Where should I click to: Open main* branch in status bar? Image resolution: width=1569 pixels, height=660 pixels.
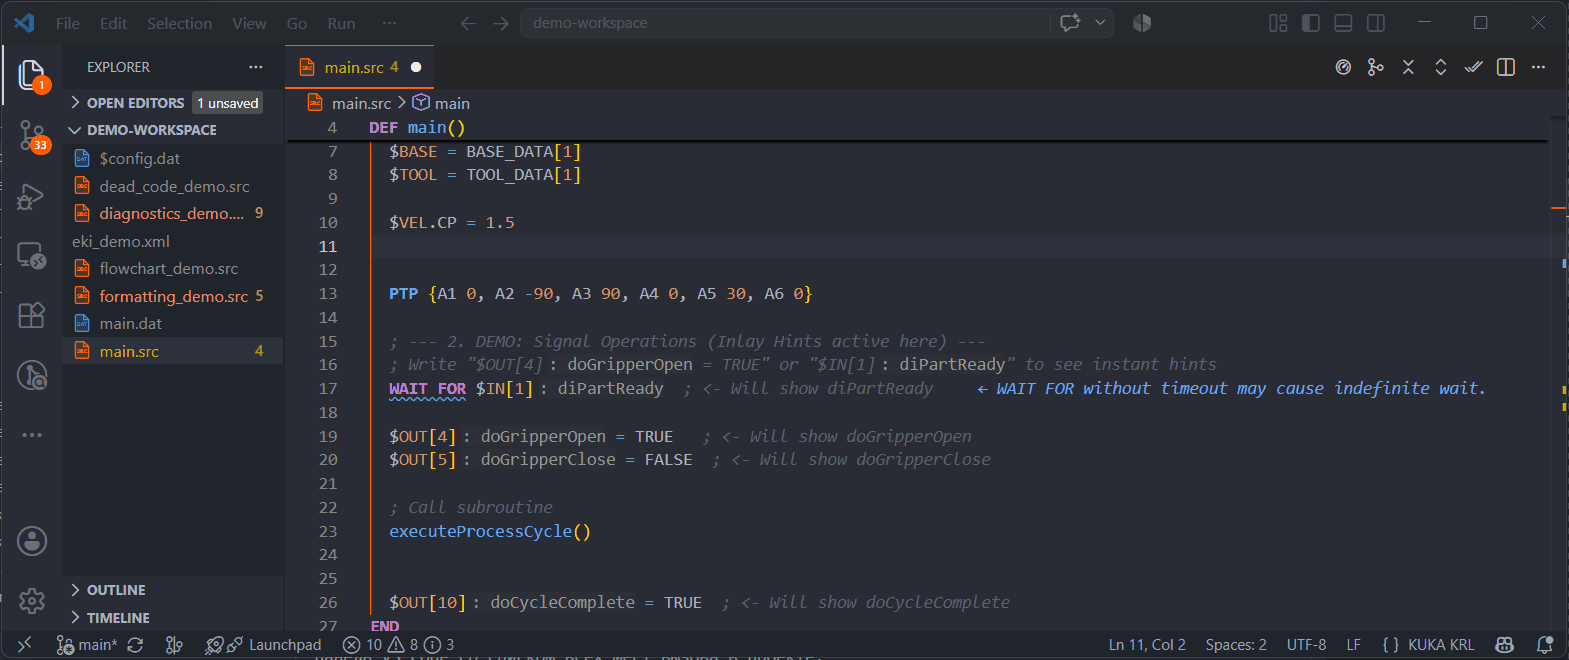tap(86, 645)
